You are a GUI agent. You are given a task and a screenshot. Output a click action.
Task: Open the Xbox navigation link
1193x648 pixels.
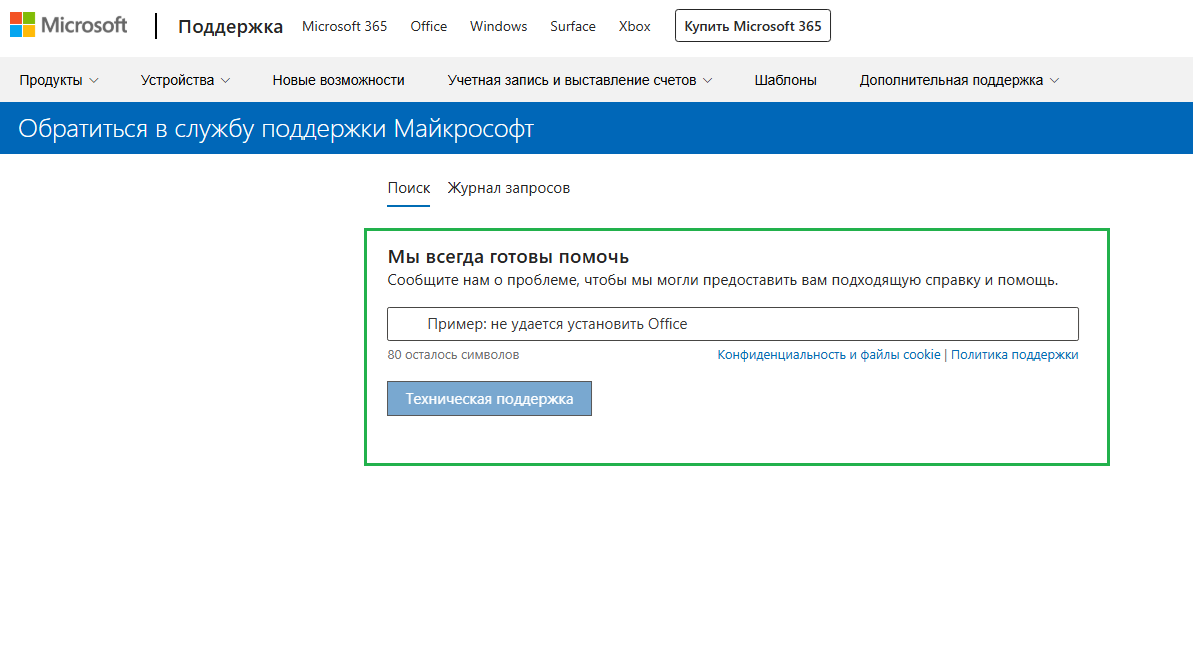[x=634, y=26]
